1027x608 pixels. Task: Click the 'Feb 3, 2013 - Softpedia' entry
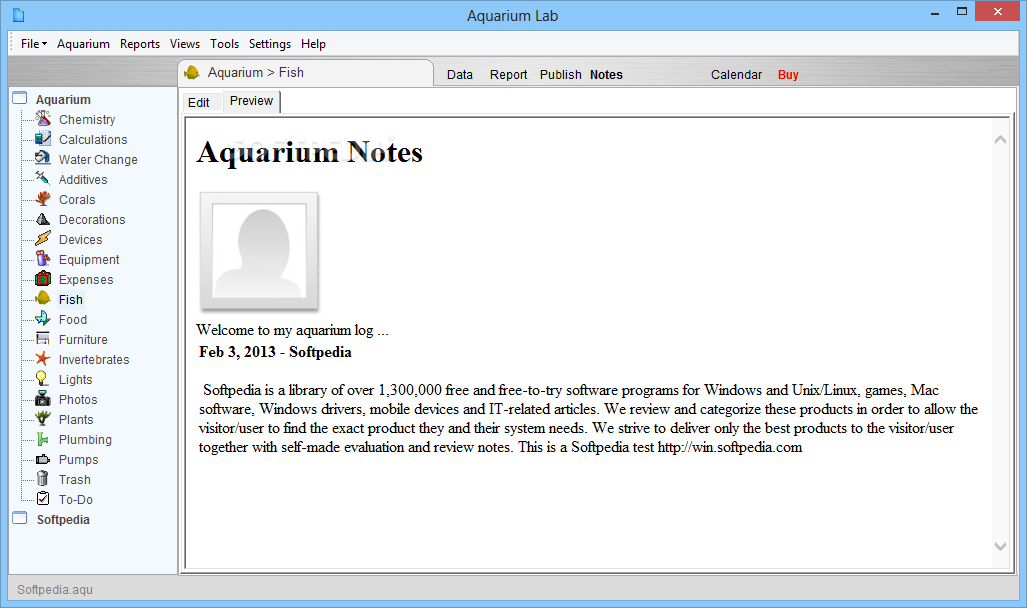(275, 352)
